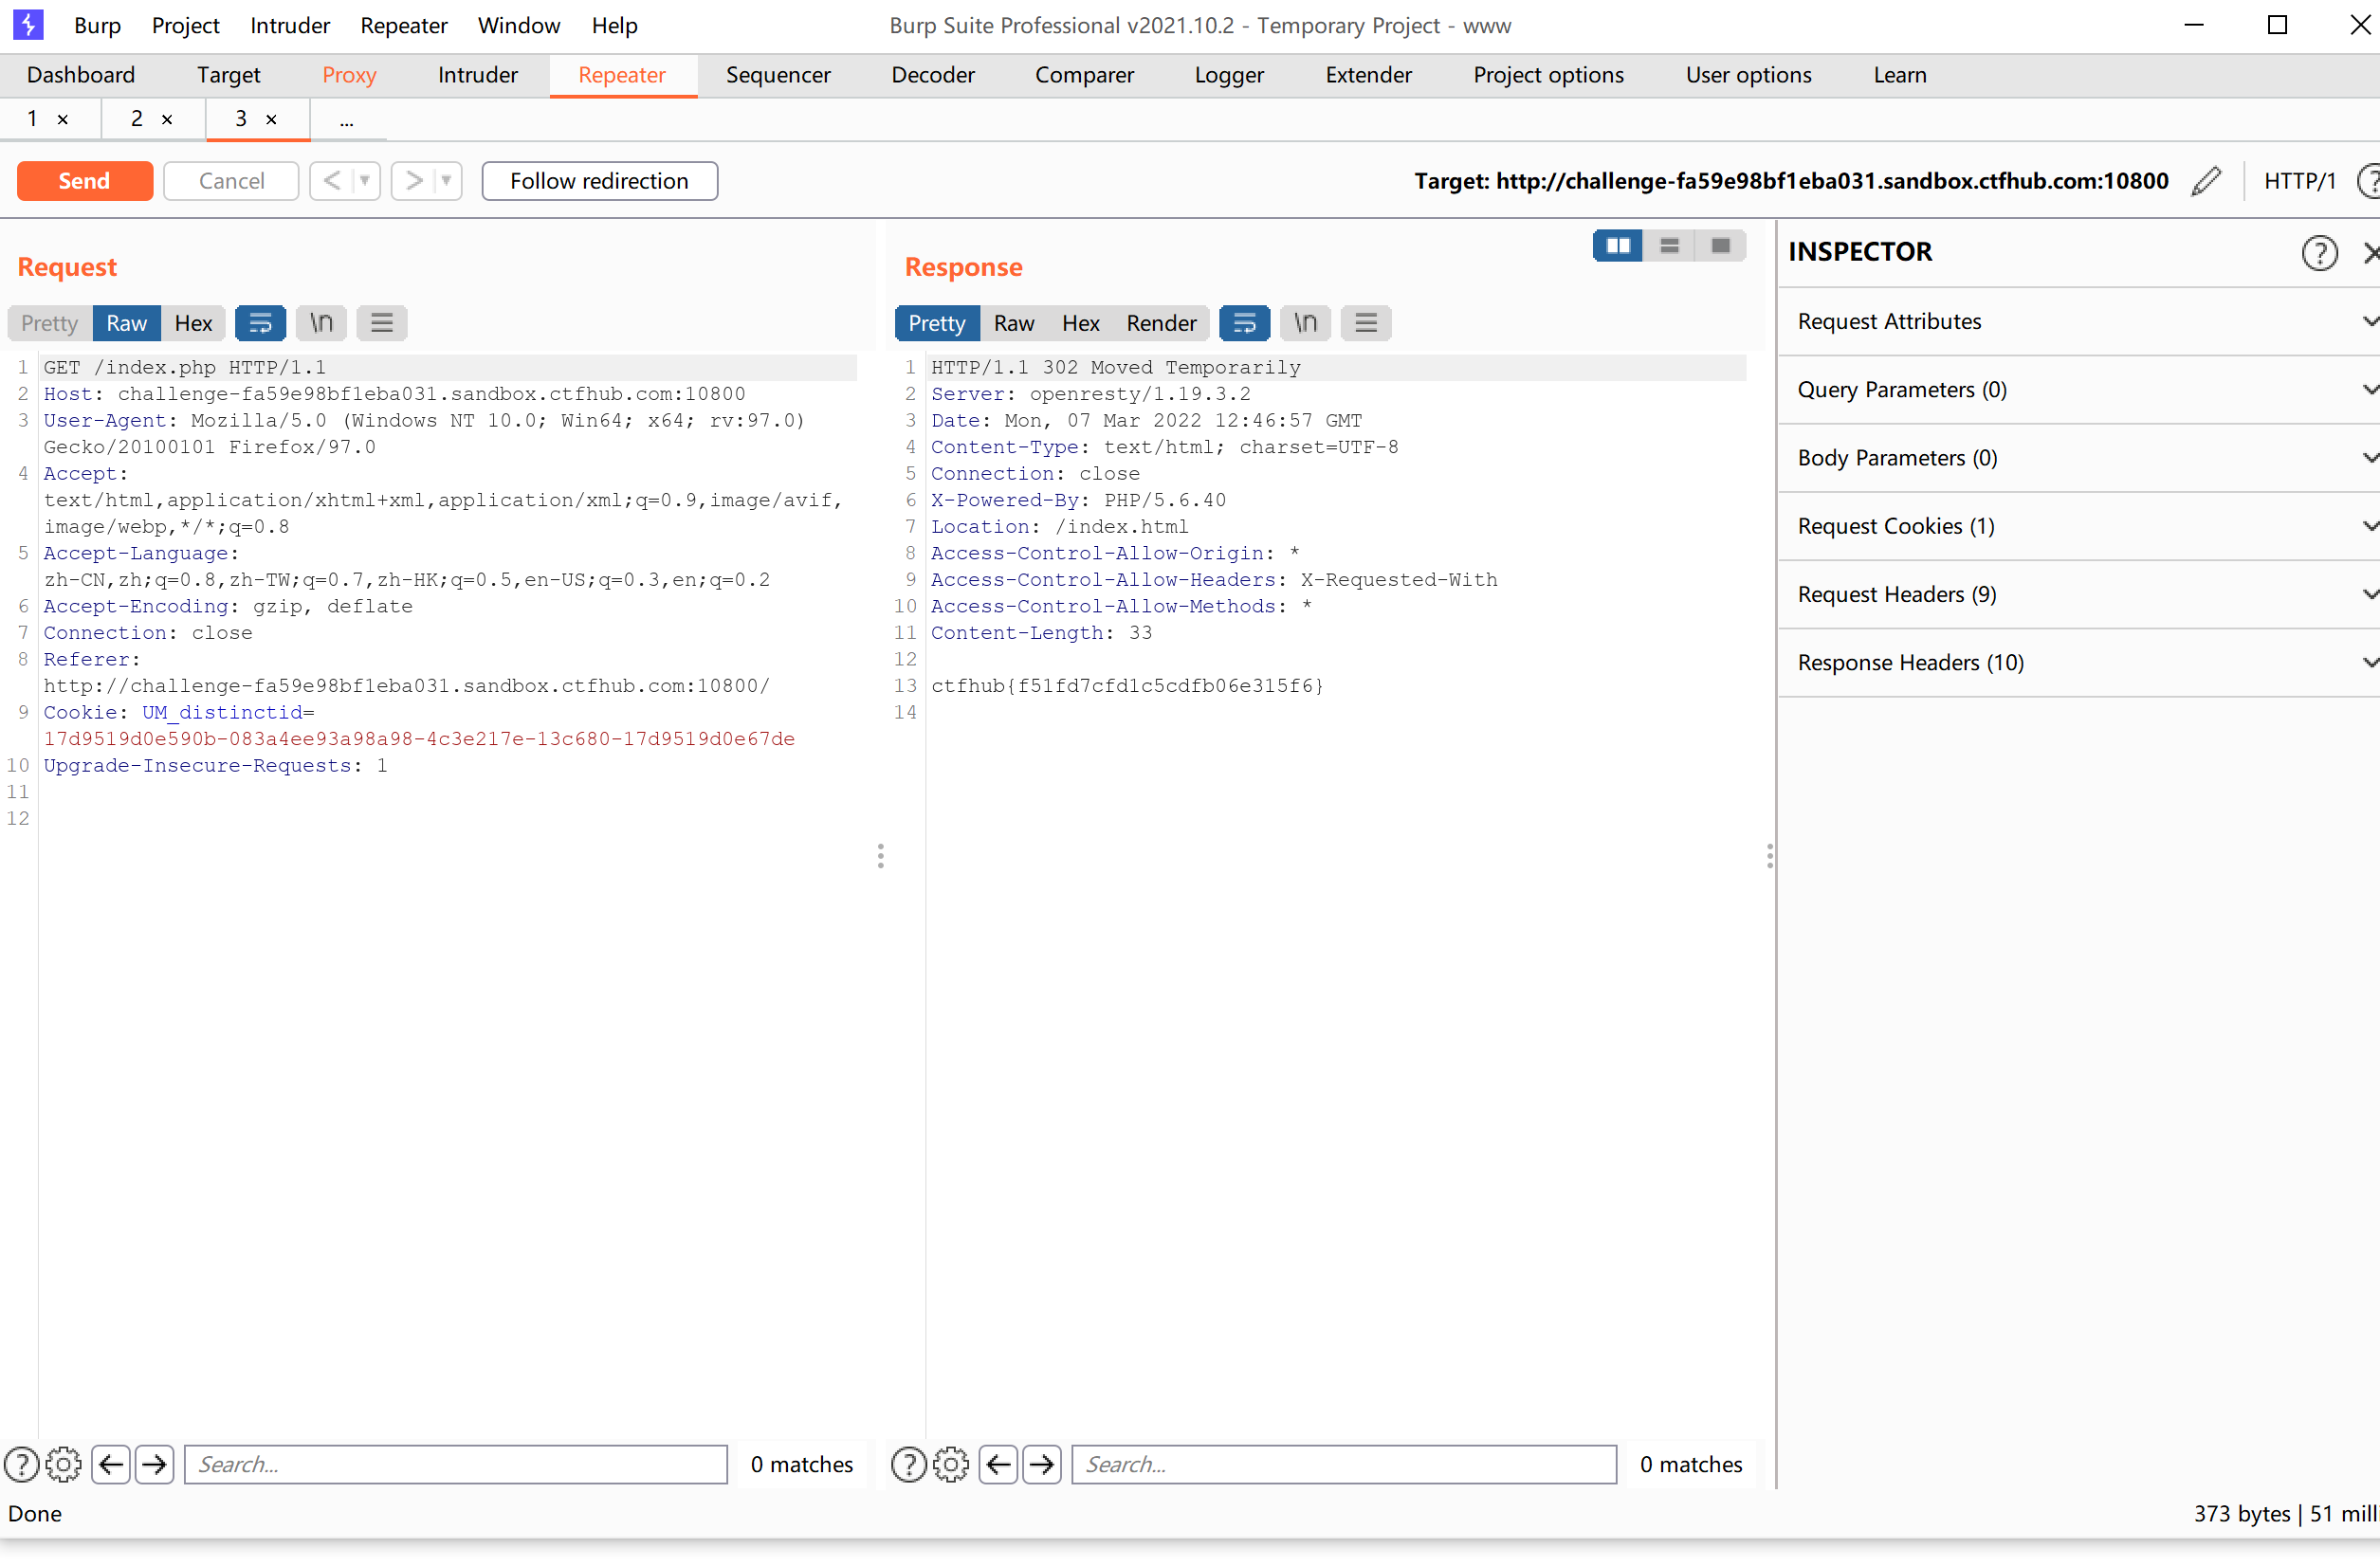Click the Request search input field
The image size is (2380, 1566).
(456, 1465)
